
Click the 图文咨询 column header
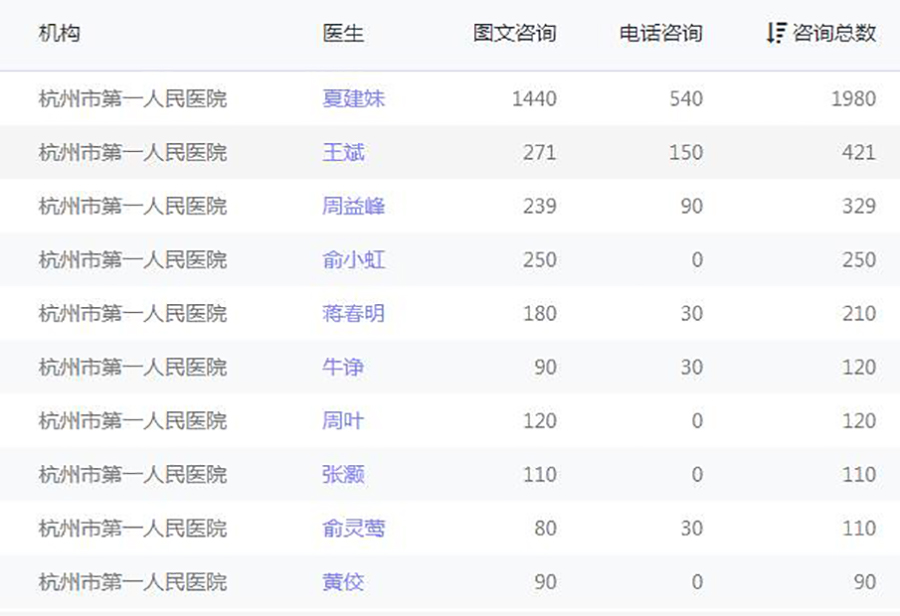[x=514, y=33]
